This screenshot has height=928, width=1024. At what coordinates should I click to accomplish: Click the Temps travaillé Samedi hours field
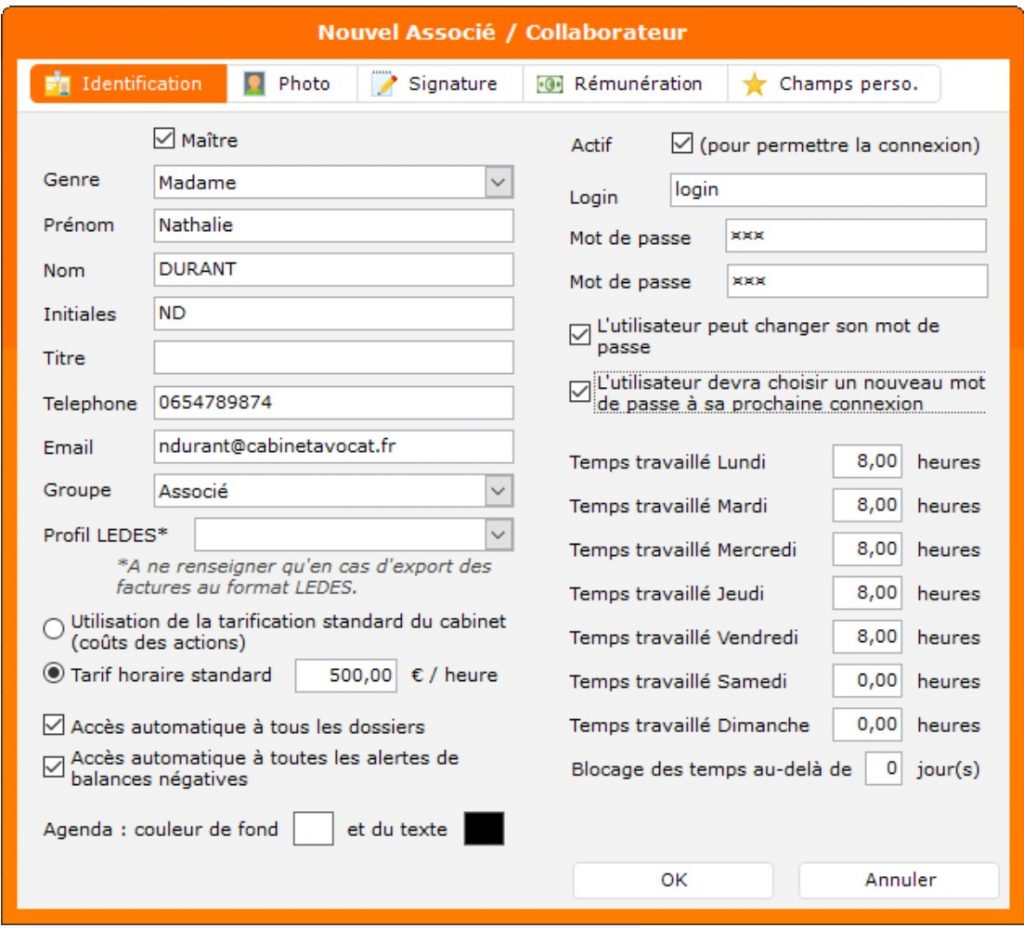click(866, 681)
